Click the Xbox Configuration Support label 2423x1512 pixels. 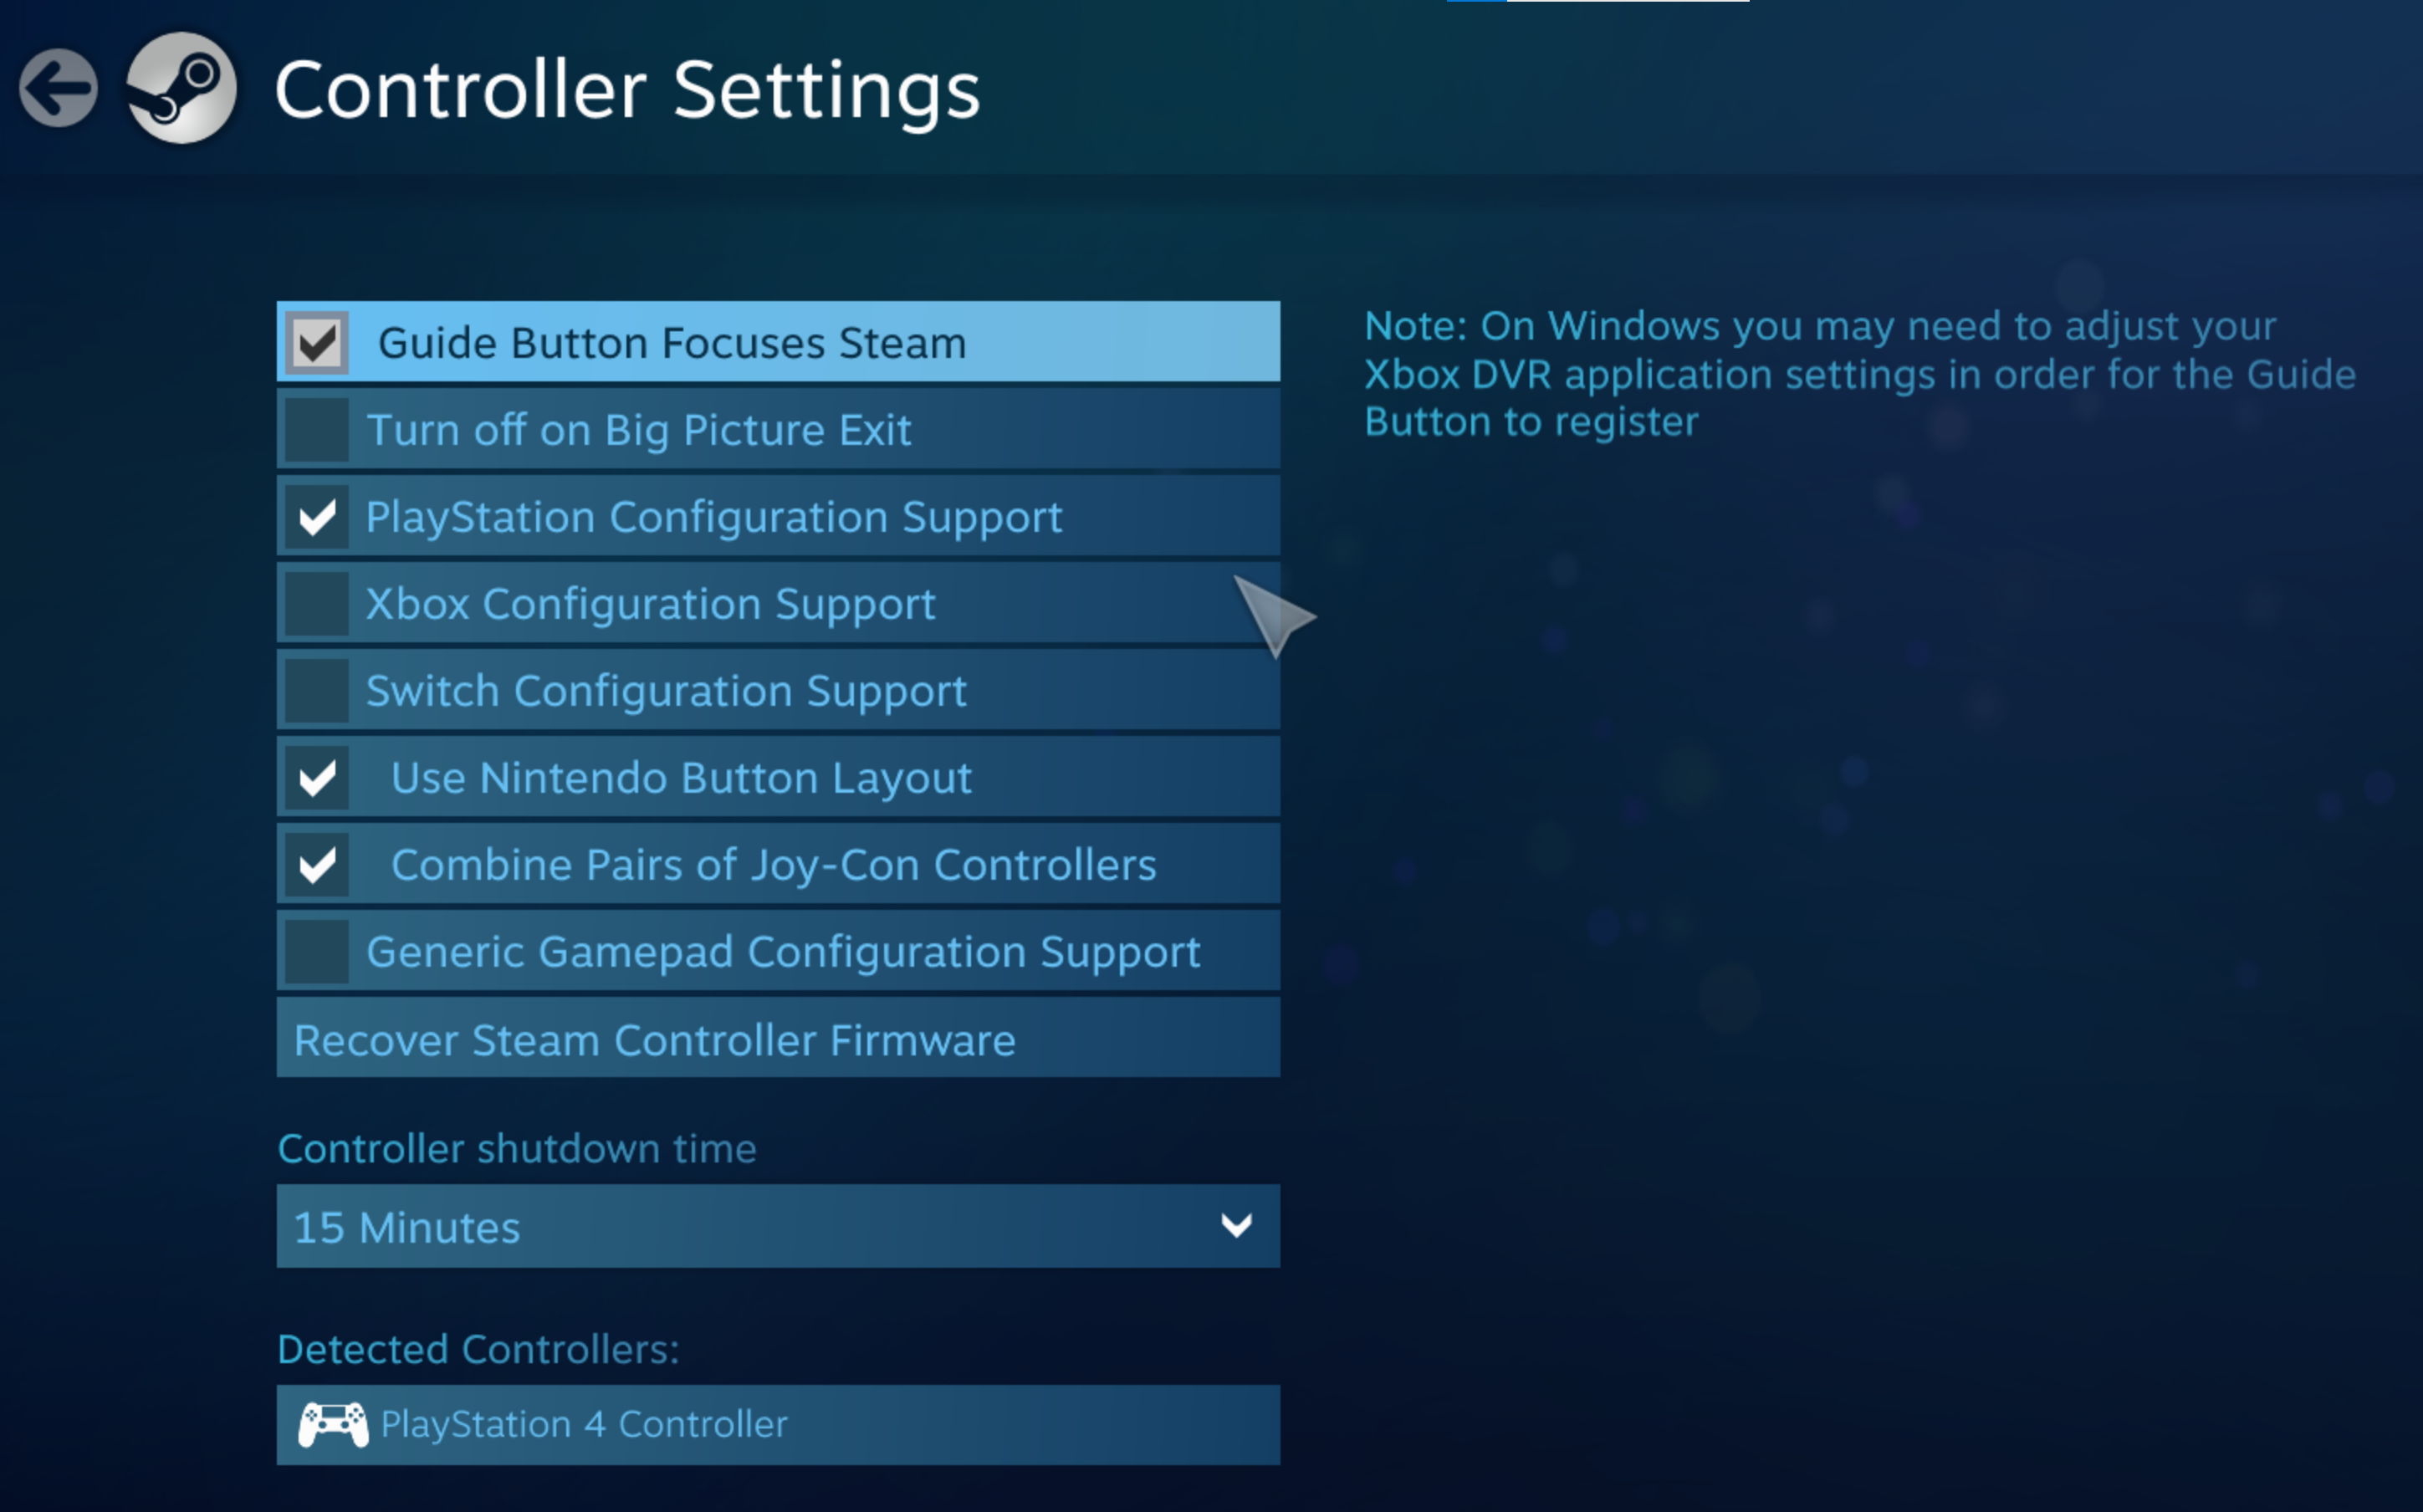tap(650, 604)
